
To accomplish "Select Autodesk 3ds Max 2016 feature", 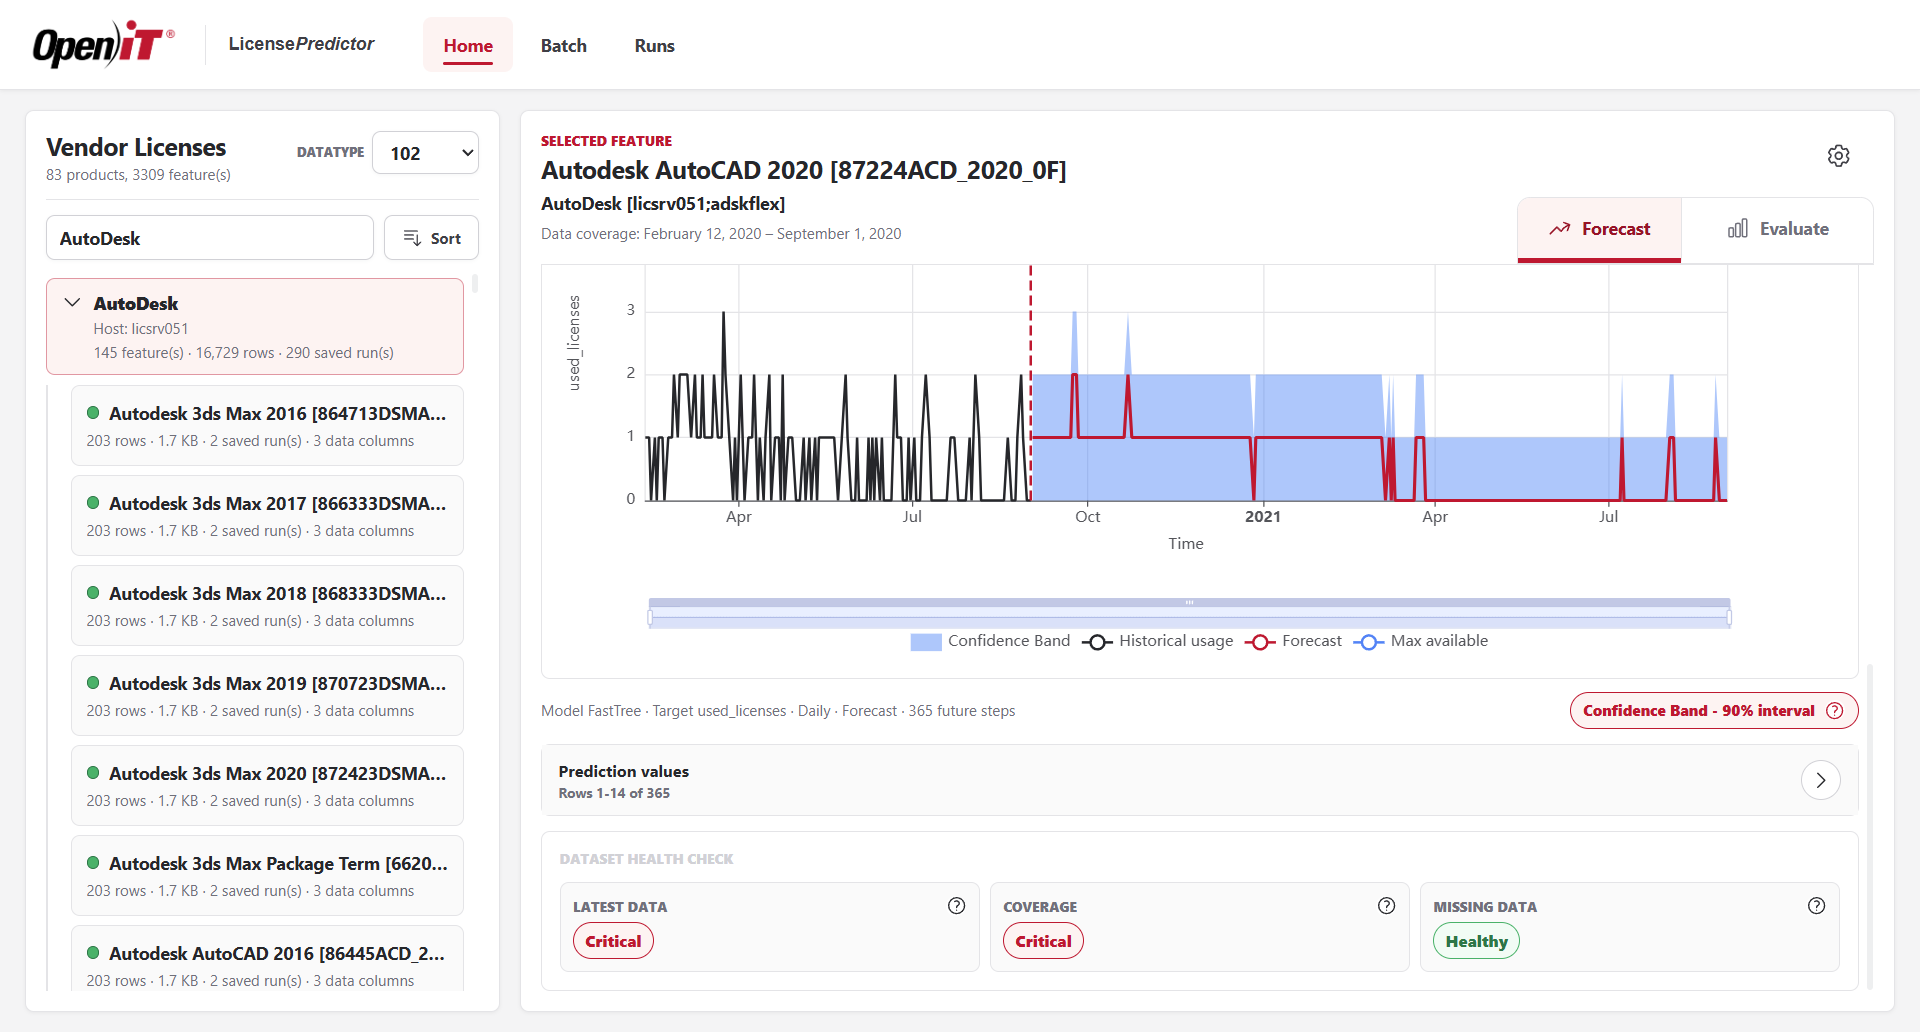I will pos(267,426).
